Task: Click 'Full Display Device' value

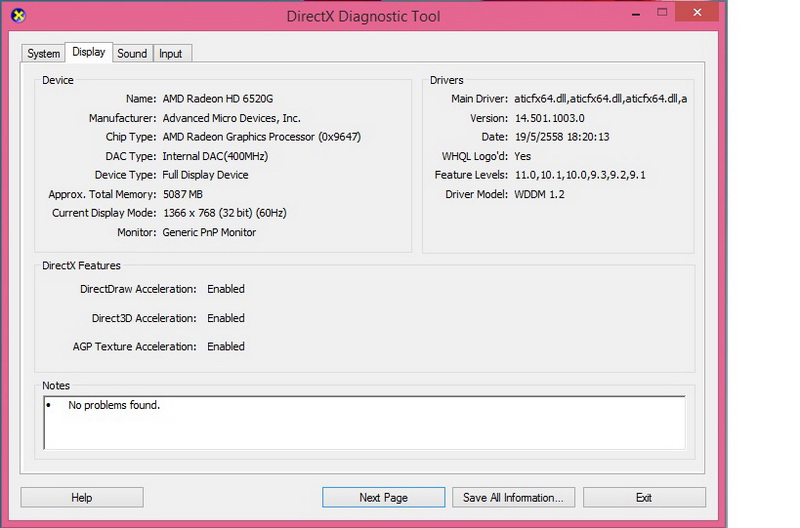Action: point(206,175)
